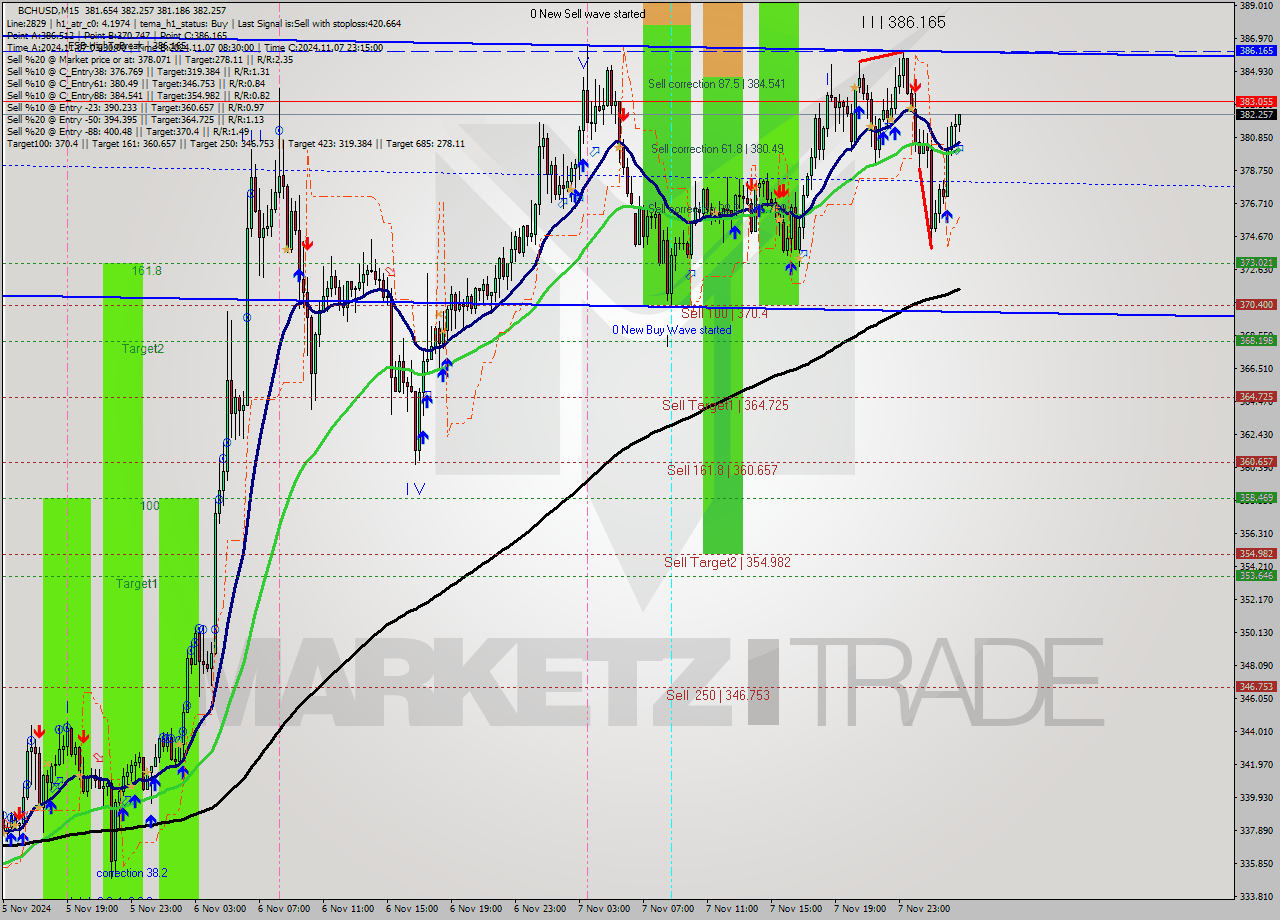Click the green 373.021 price tag

tap(1256, 263)
